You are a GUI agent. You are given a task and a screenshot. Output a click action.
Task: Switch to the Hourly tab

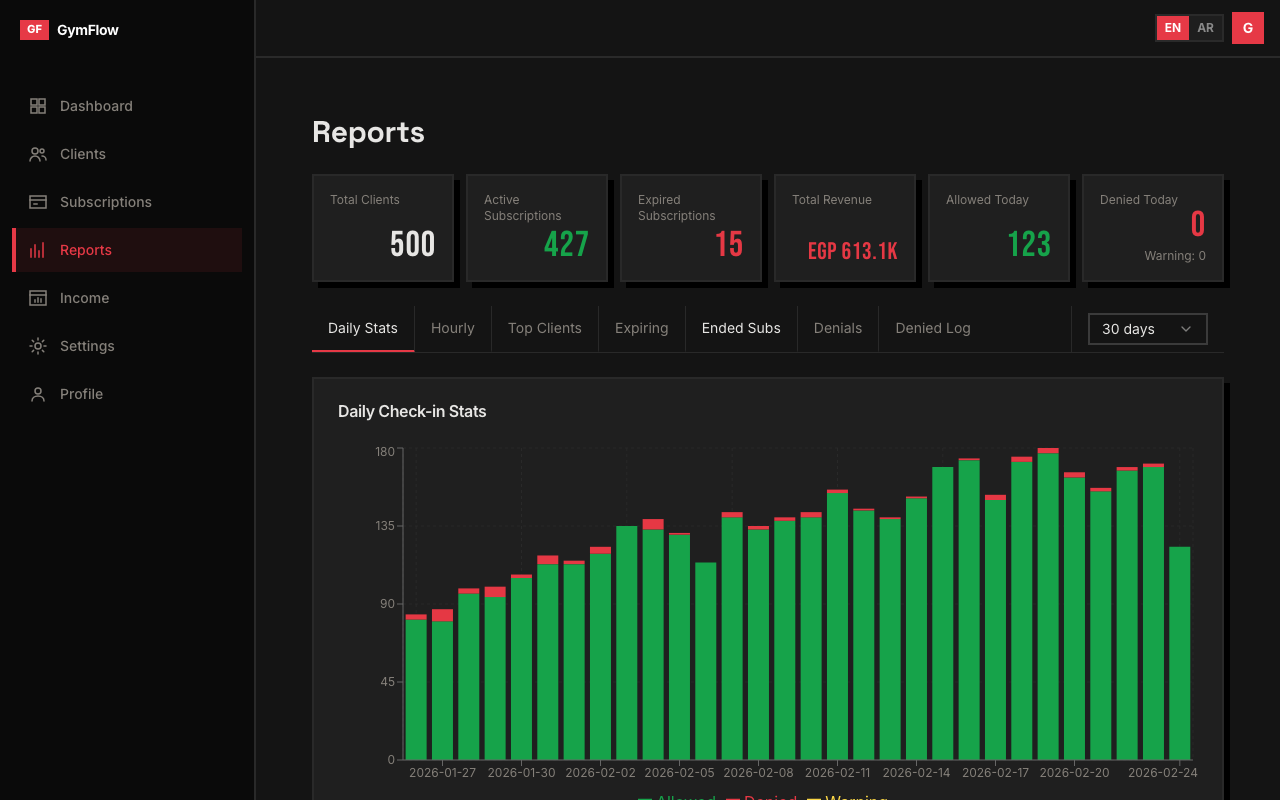452,328
